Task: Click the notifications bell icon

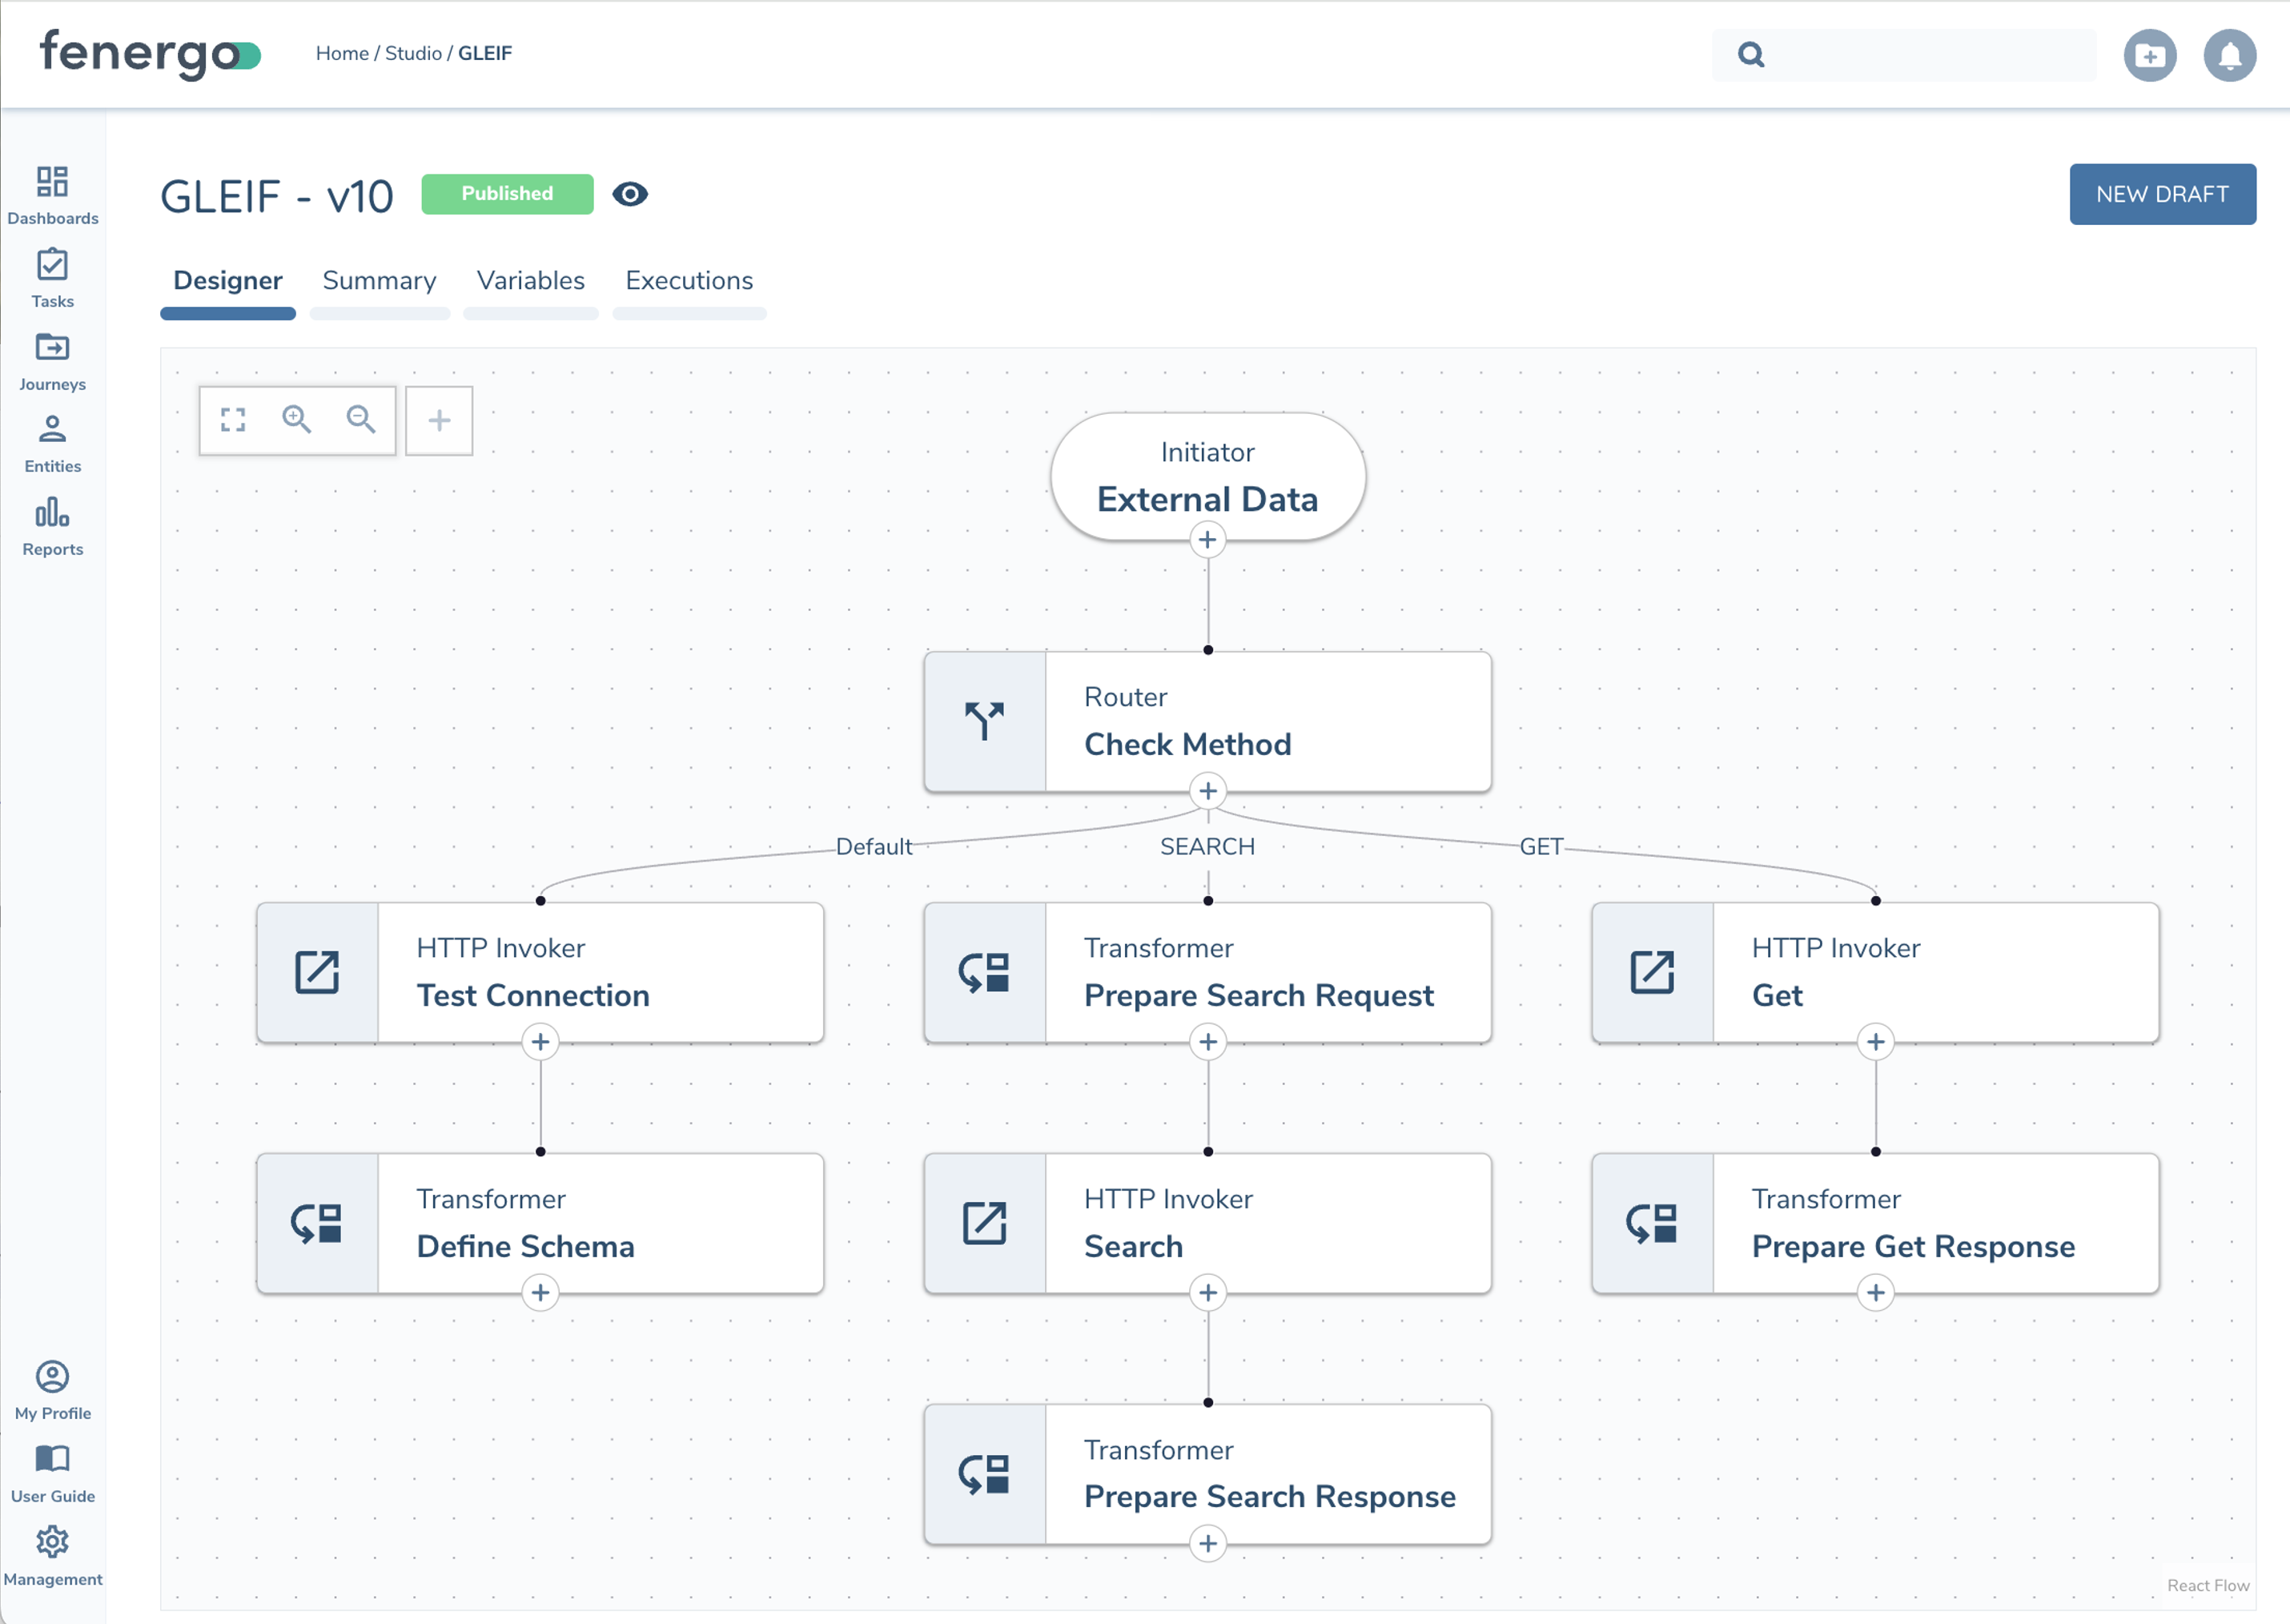Action: pyautogui.click(x=2229, y=55)
